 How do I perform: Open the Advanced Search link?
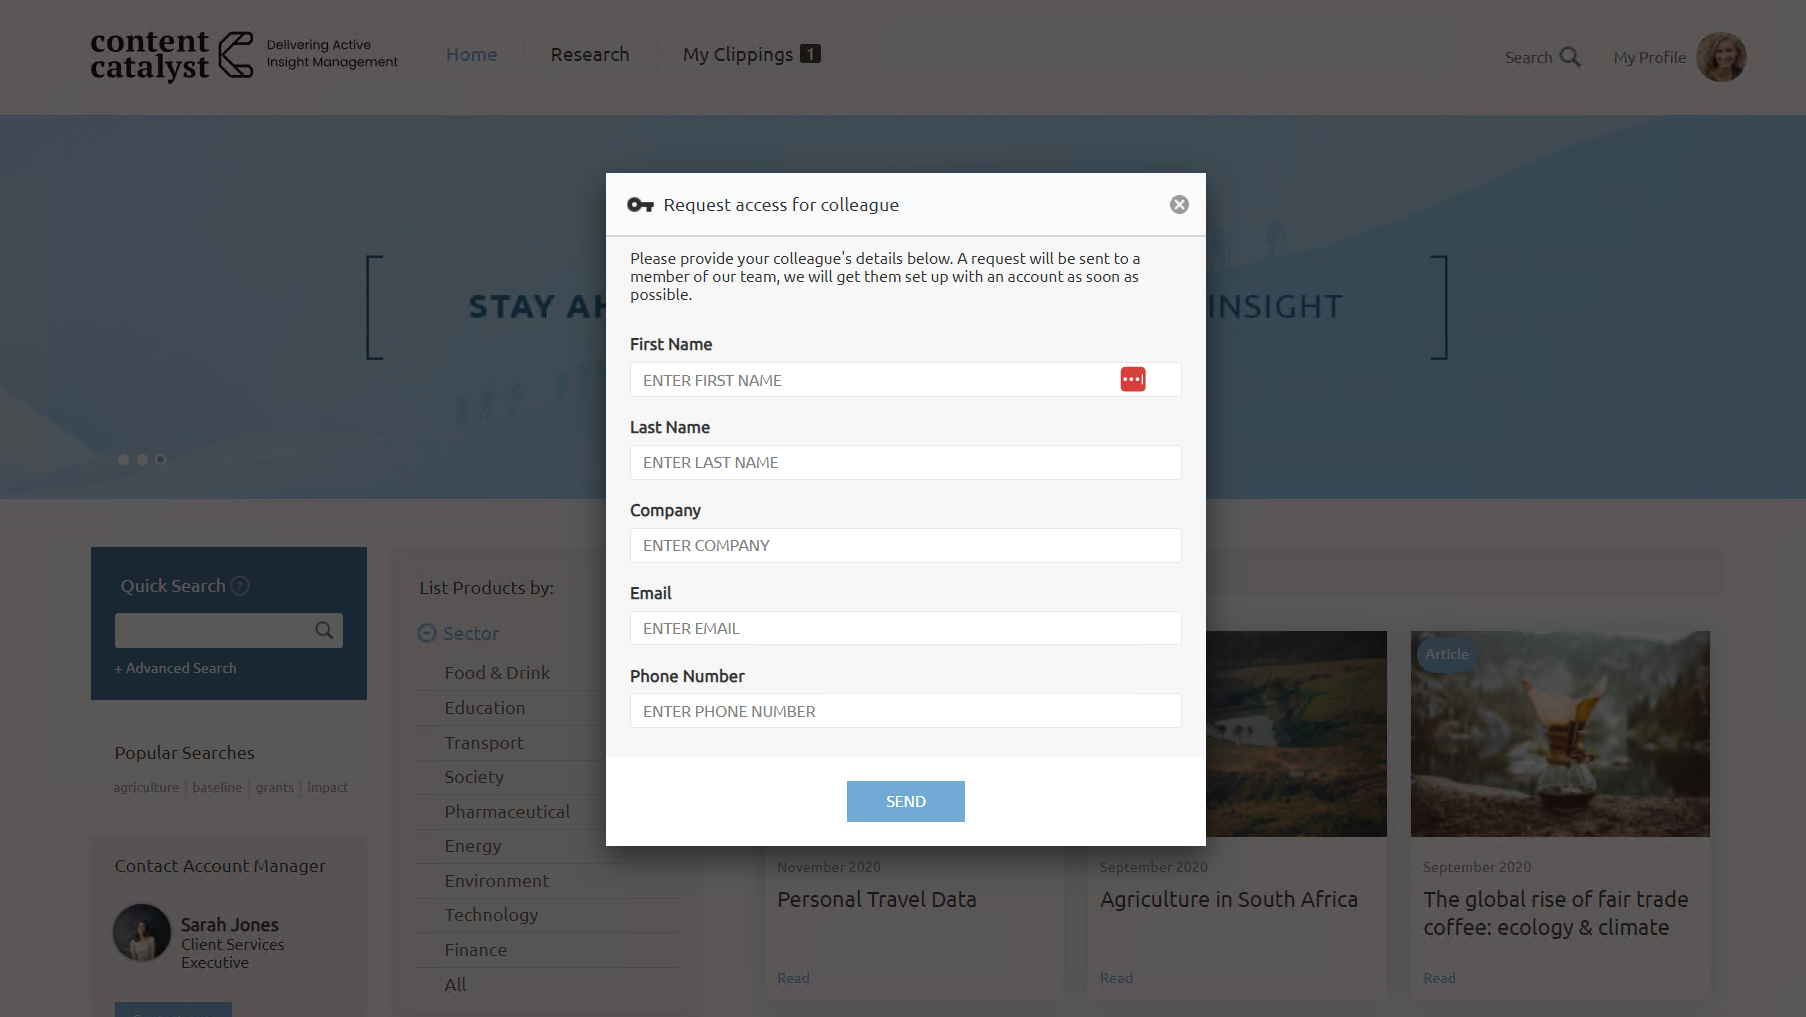(x=176, y=668)
